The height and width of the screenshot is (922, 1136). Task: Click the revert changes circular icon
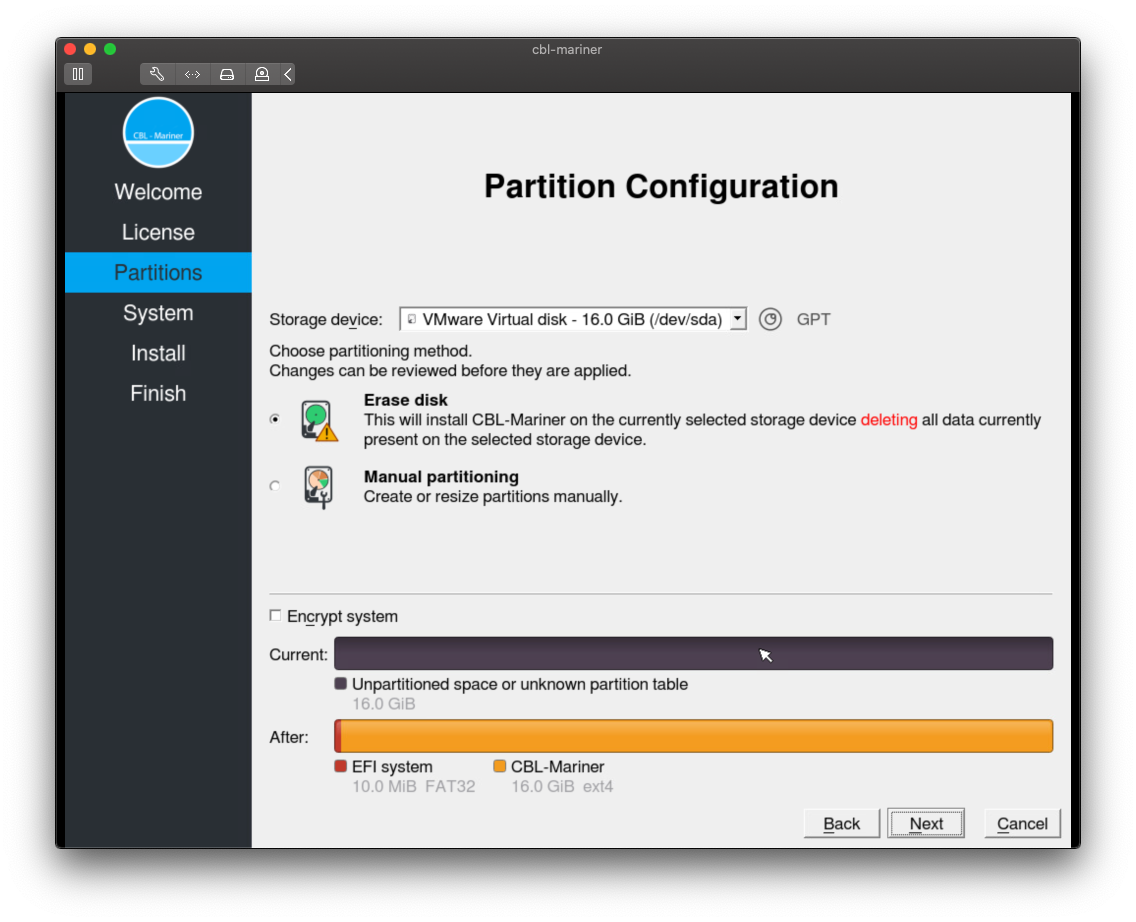pos(770,320)
